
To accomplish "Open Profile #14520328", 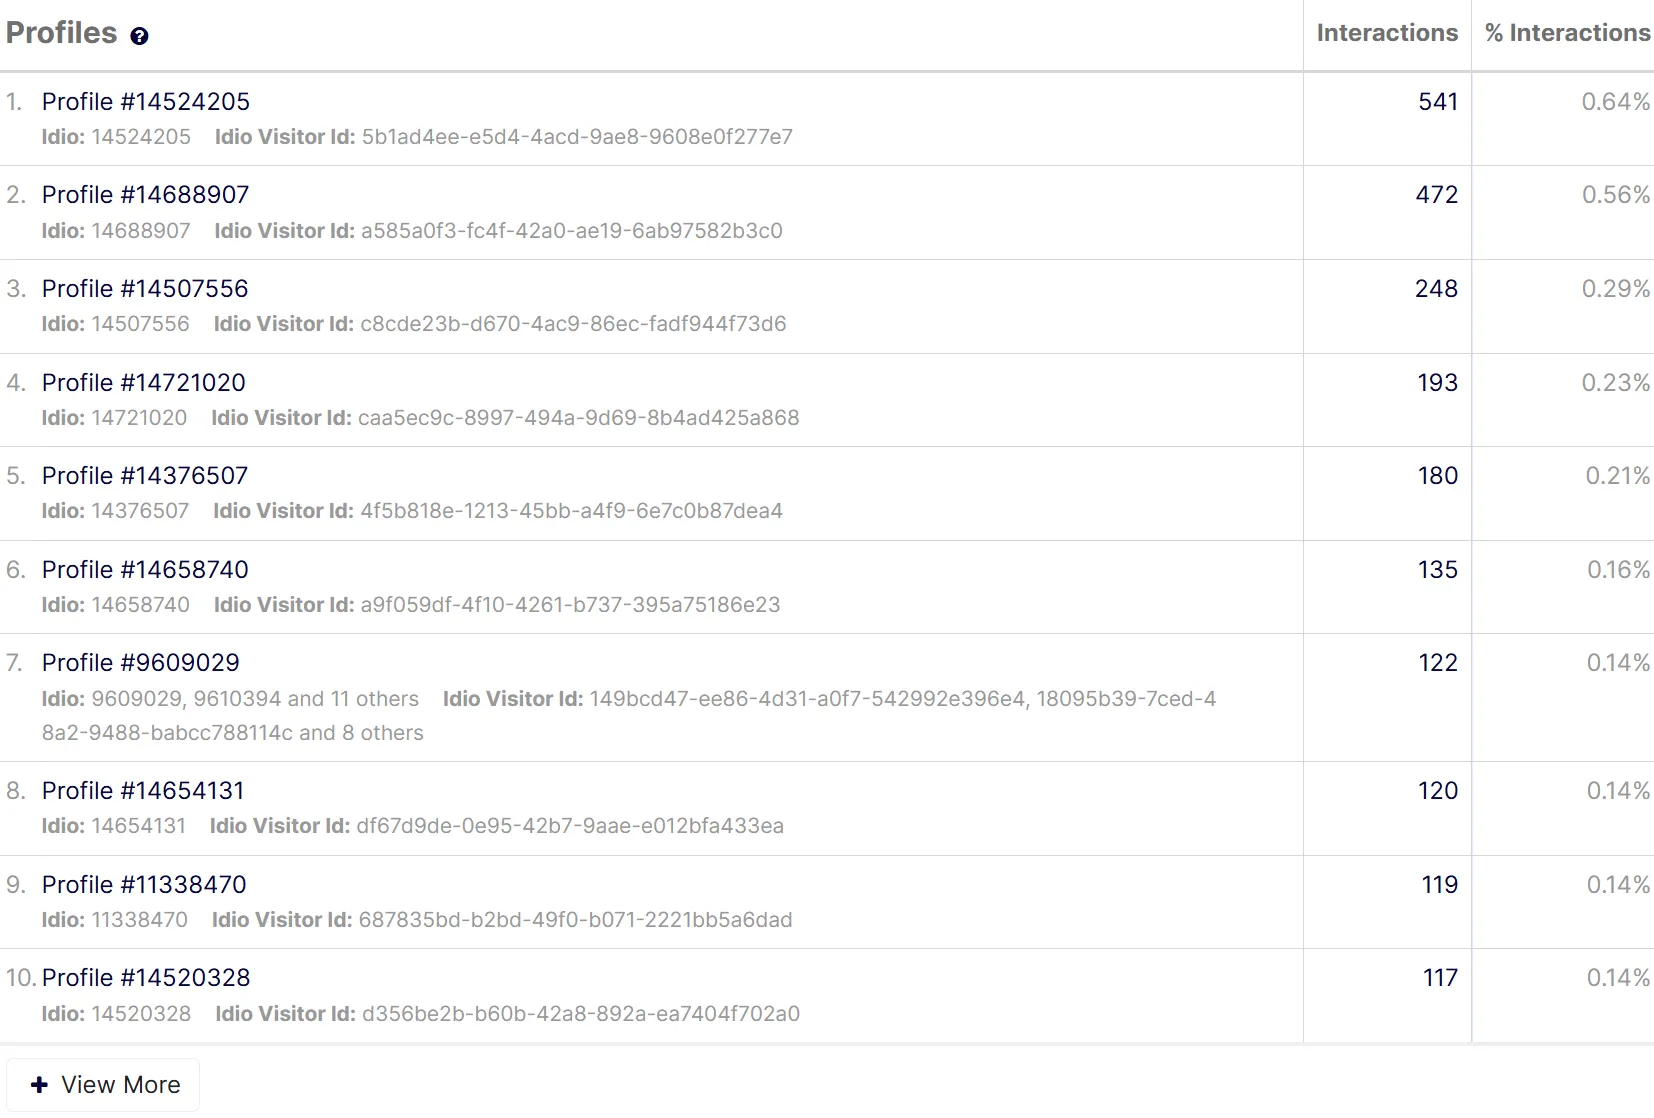I will tap(146, 978).
